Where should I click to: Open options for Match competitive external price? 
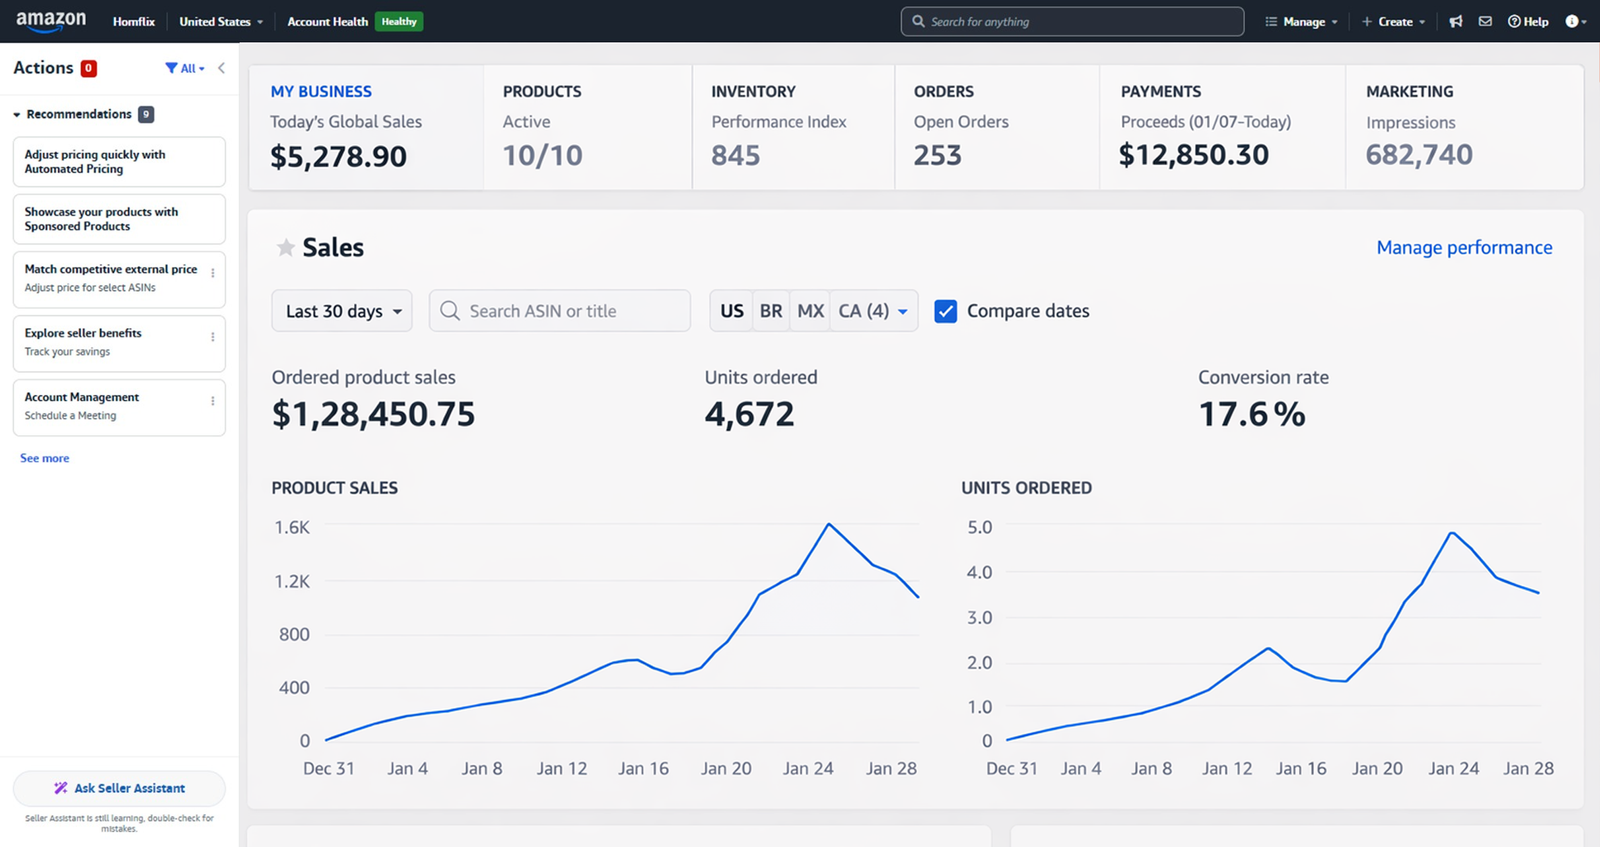(213, 273)
